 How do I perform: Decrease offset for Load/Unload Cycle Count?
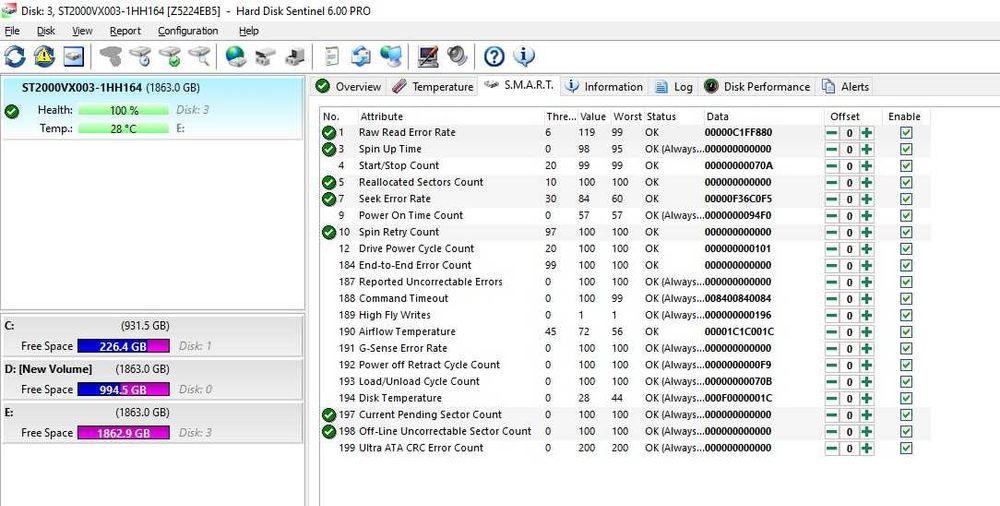coord(832,382)
